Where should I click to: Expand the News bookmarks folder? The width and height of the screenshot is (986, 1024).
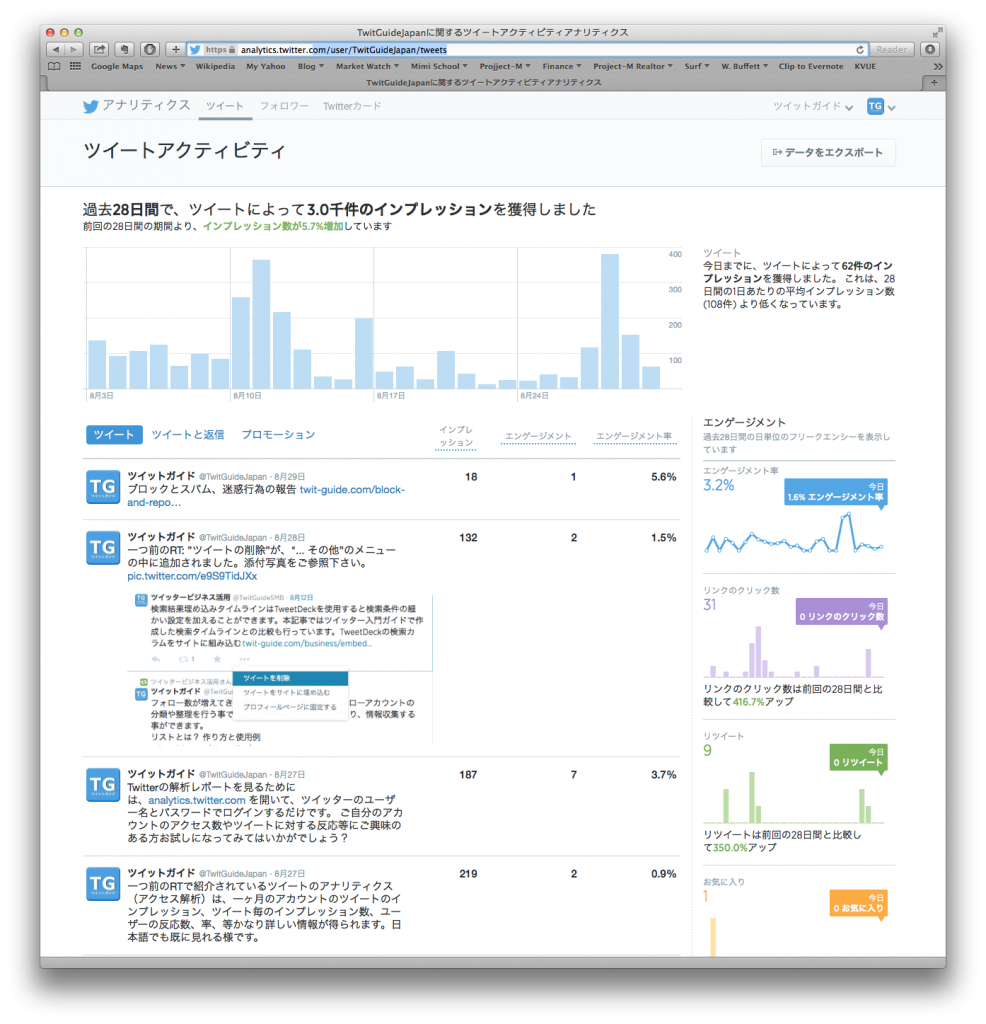point(170,66)
